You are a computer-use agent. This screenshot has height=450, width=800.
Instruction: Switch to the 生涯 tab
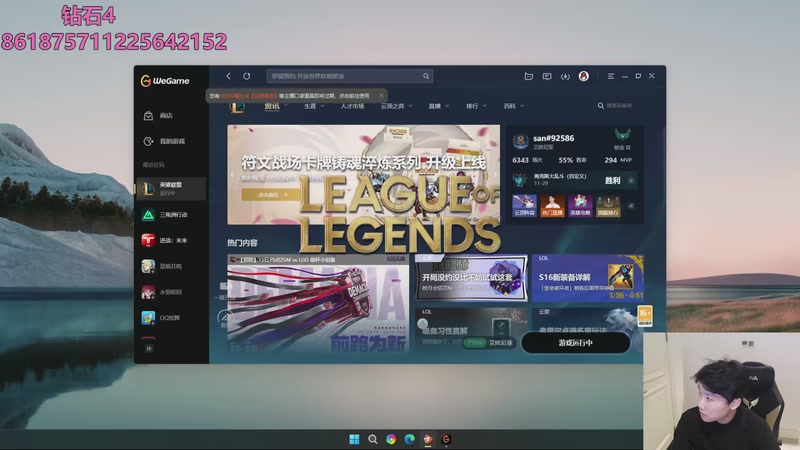point(310,106)
